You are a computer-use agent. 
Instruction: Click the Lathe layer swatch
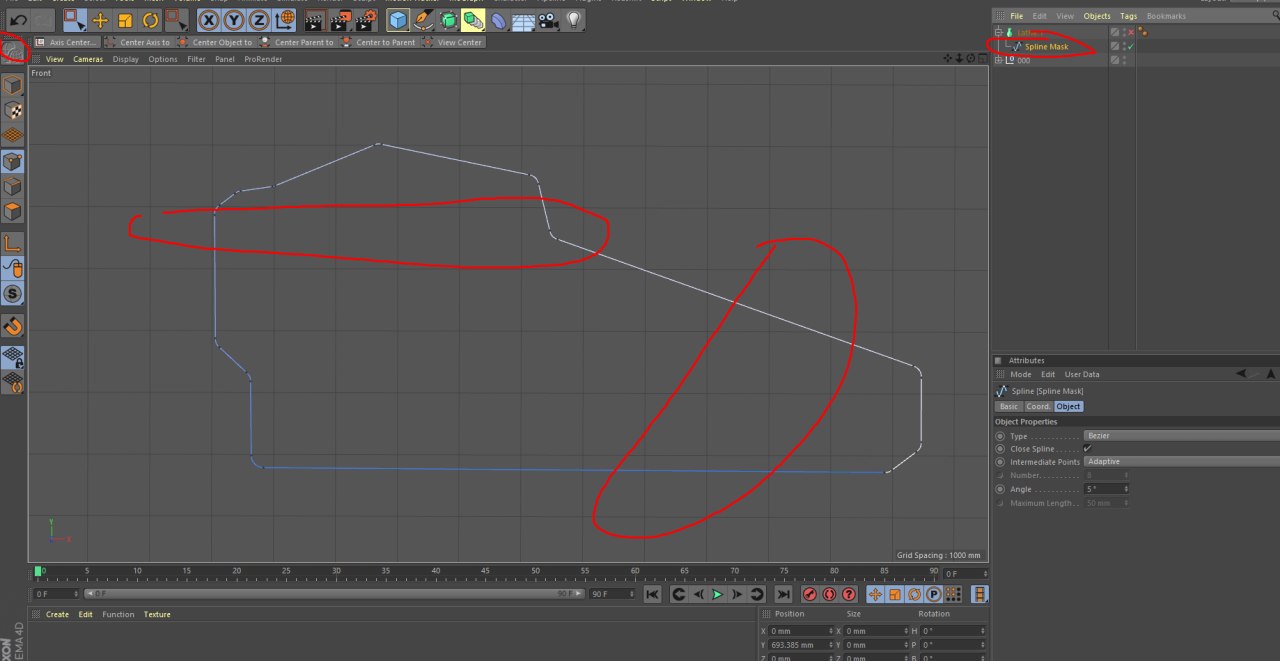click(x=1115, y=32)
